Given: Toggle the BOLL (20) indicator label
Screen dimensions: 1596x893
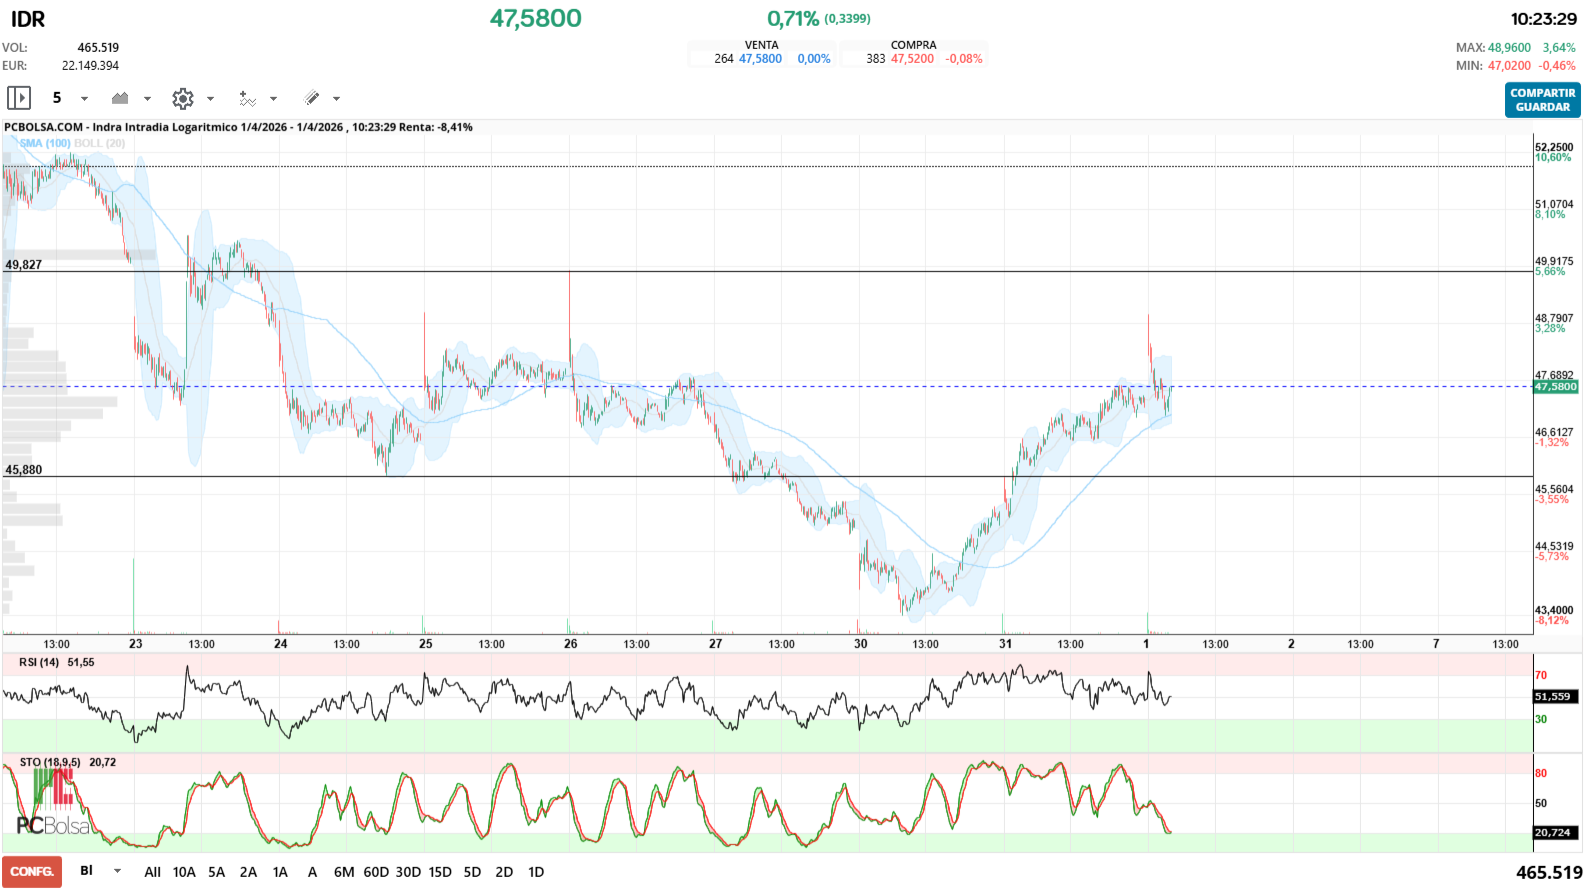Looking at the screenshot, I should click(100, 143).
